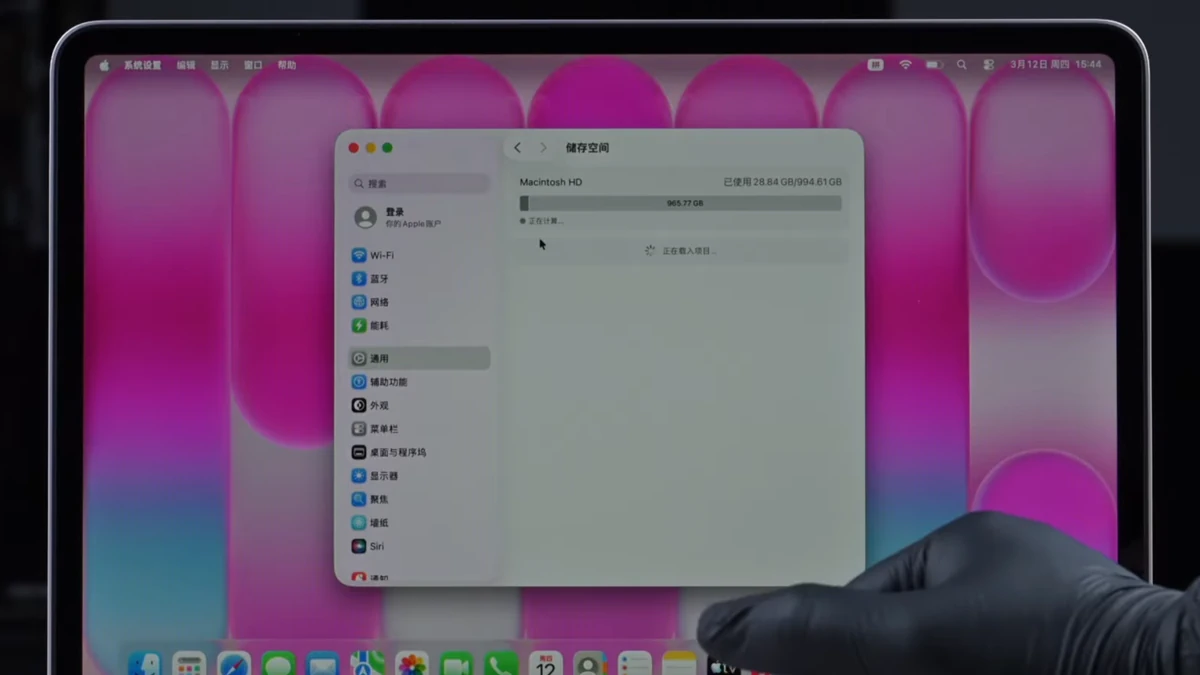Open the 外观 appearance settings
1200x675 pixels.
pos(419,406)
